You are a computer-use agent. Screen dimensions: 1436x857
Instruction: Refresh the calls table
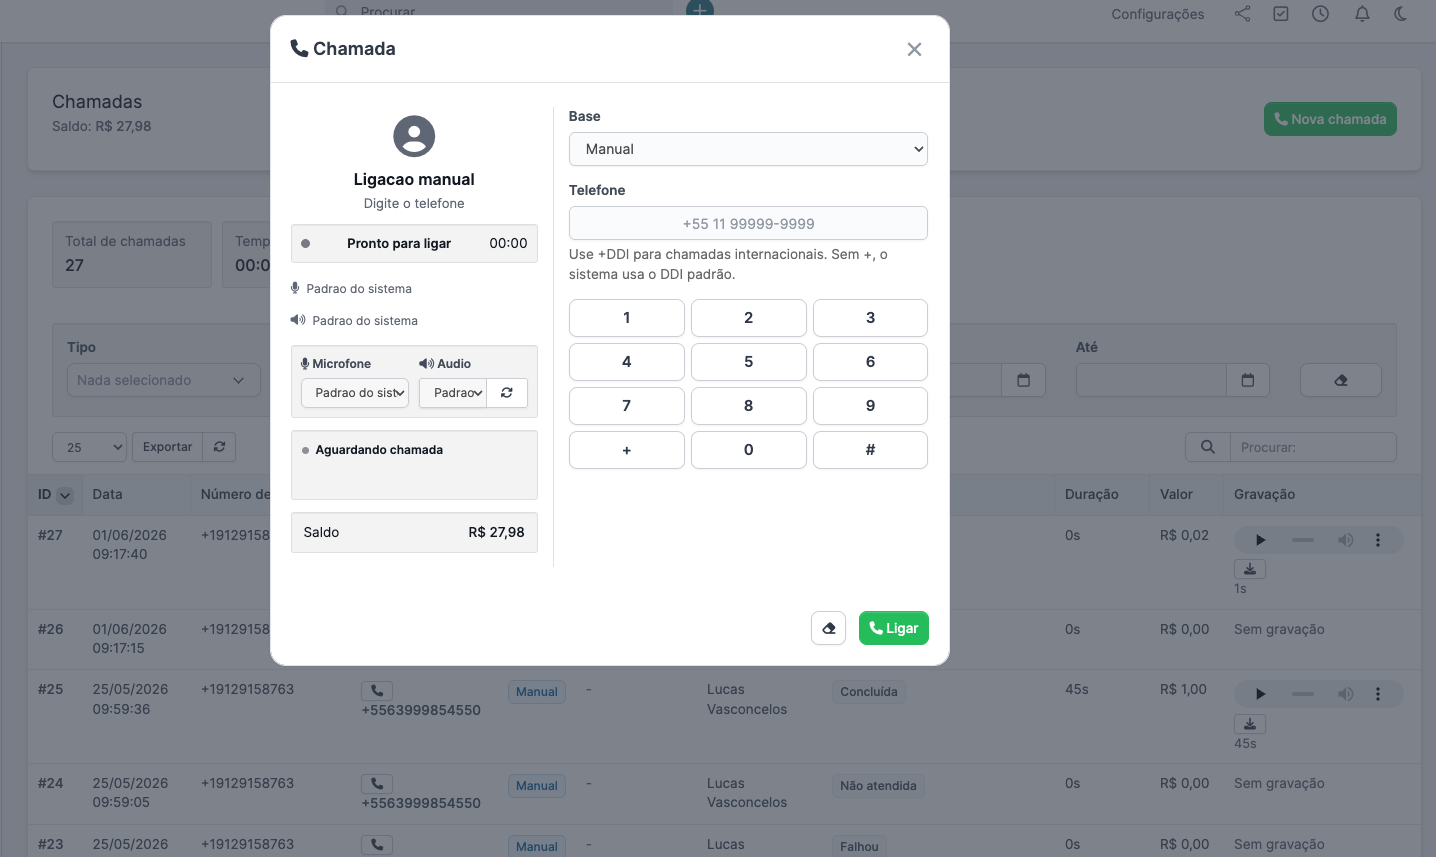(x=219, y=447)
